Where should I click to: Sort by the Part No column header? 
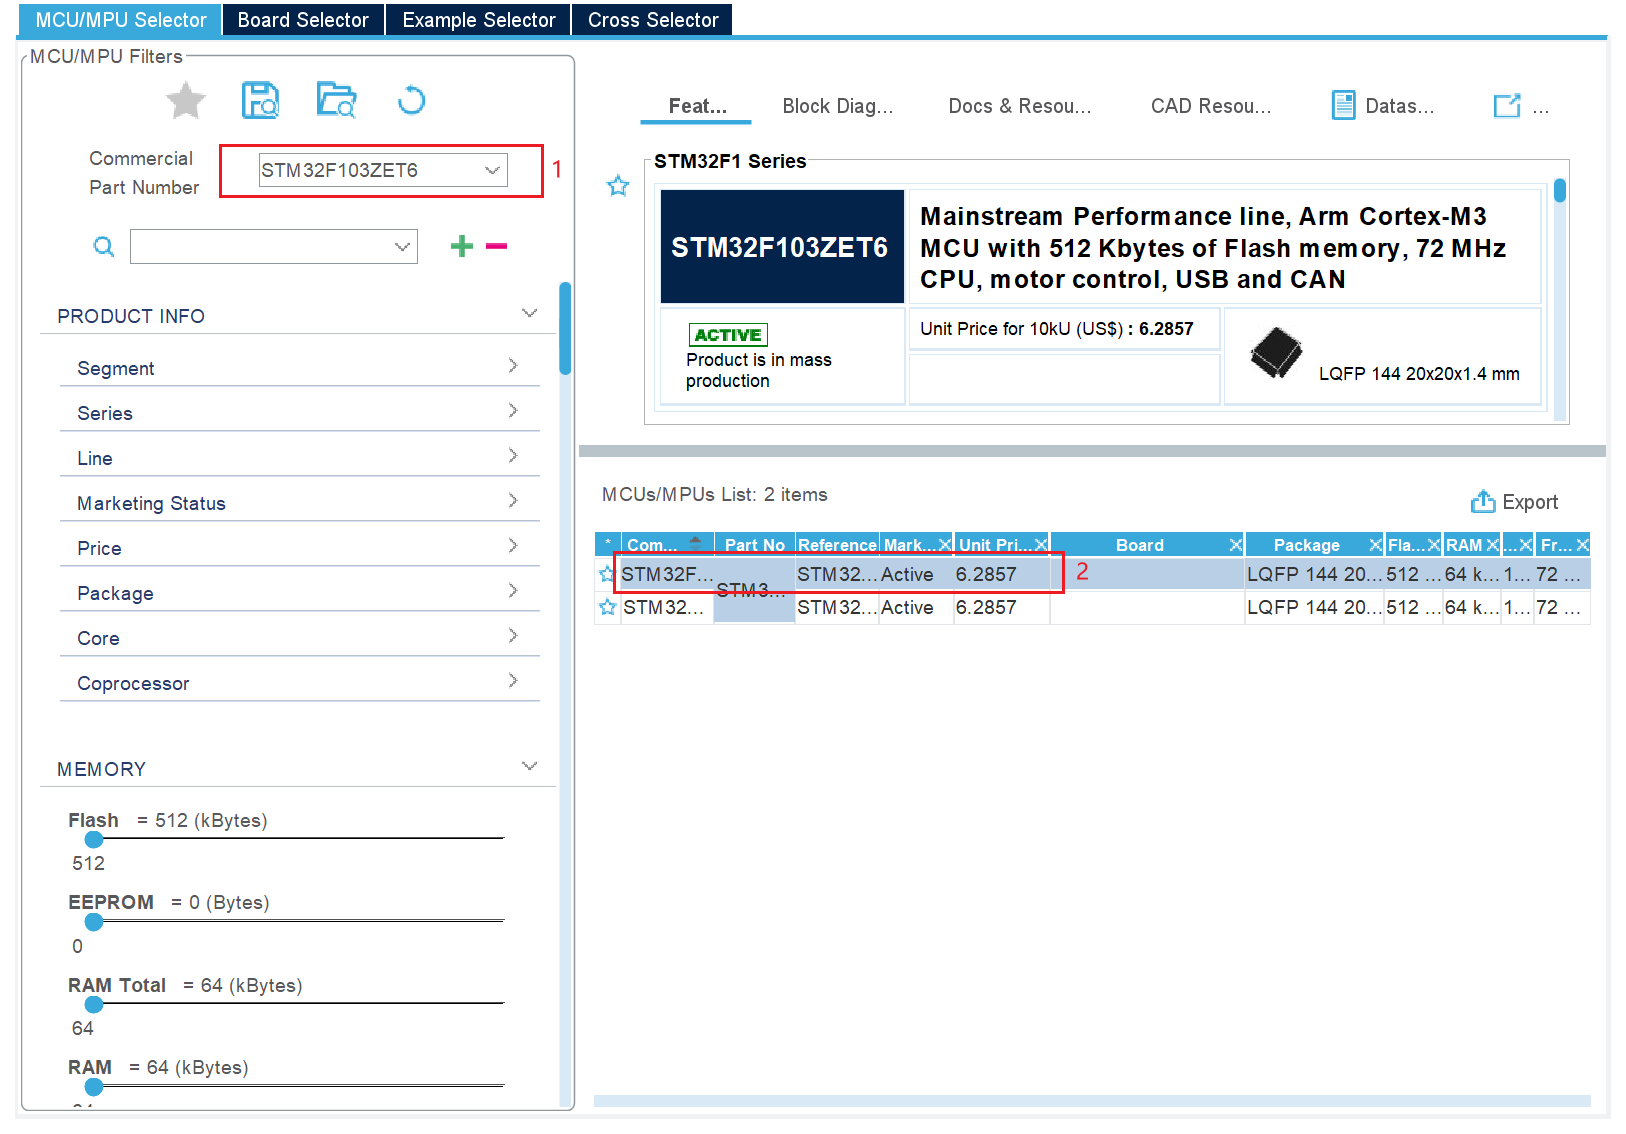point(755,545)
